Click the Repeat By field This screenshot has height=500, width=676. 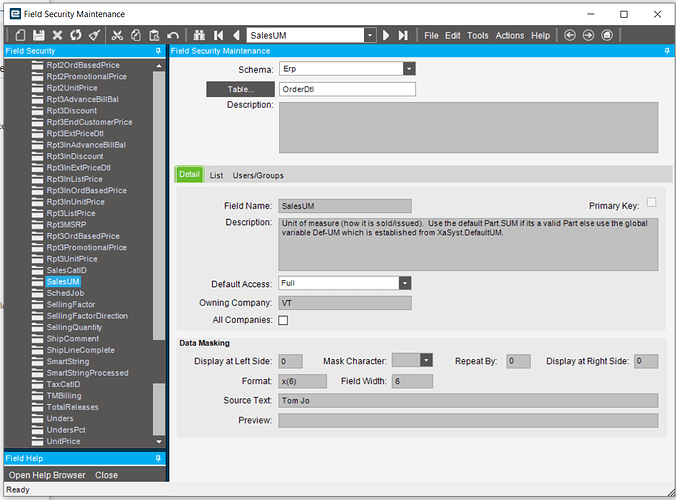(518, 361)
